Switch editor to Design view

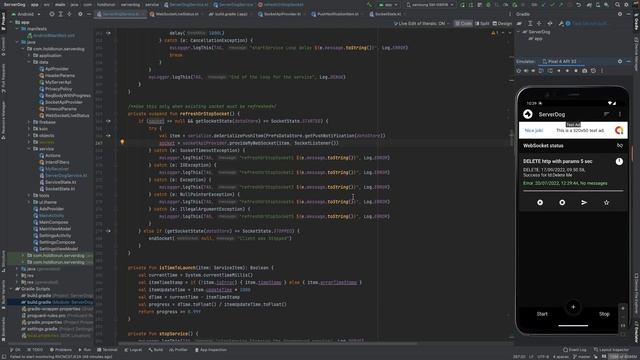(502, 23)
